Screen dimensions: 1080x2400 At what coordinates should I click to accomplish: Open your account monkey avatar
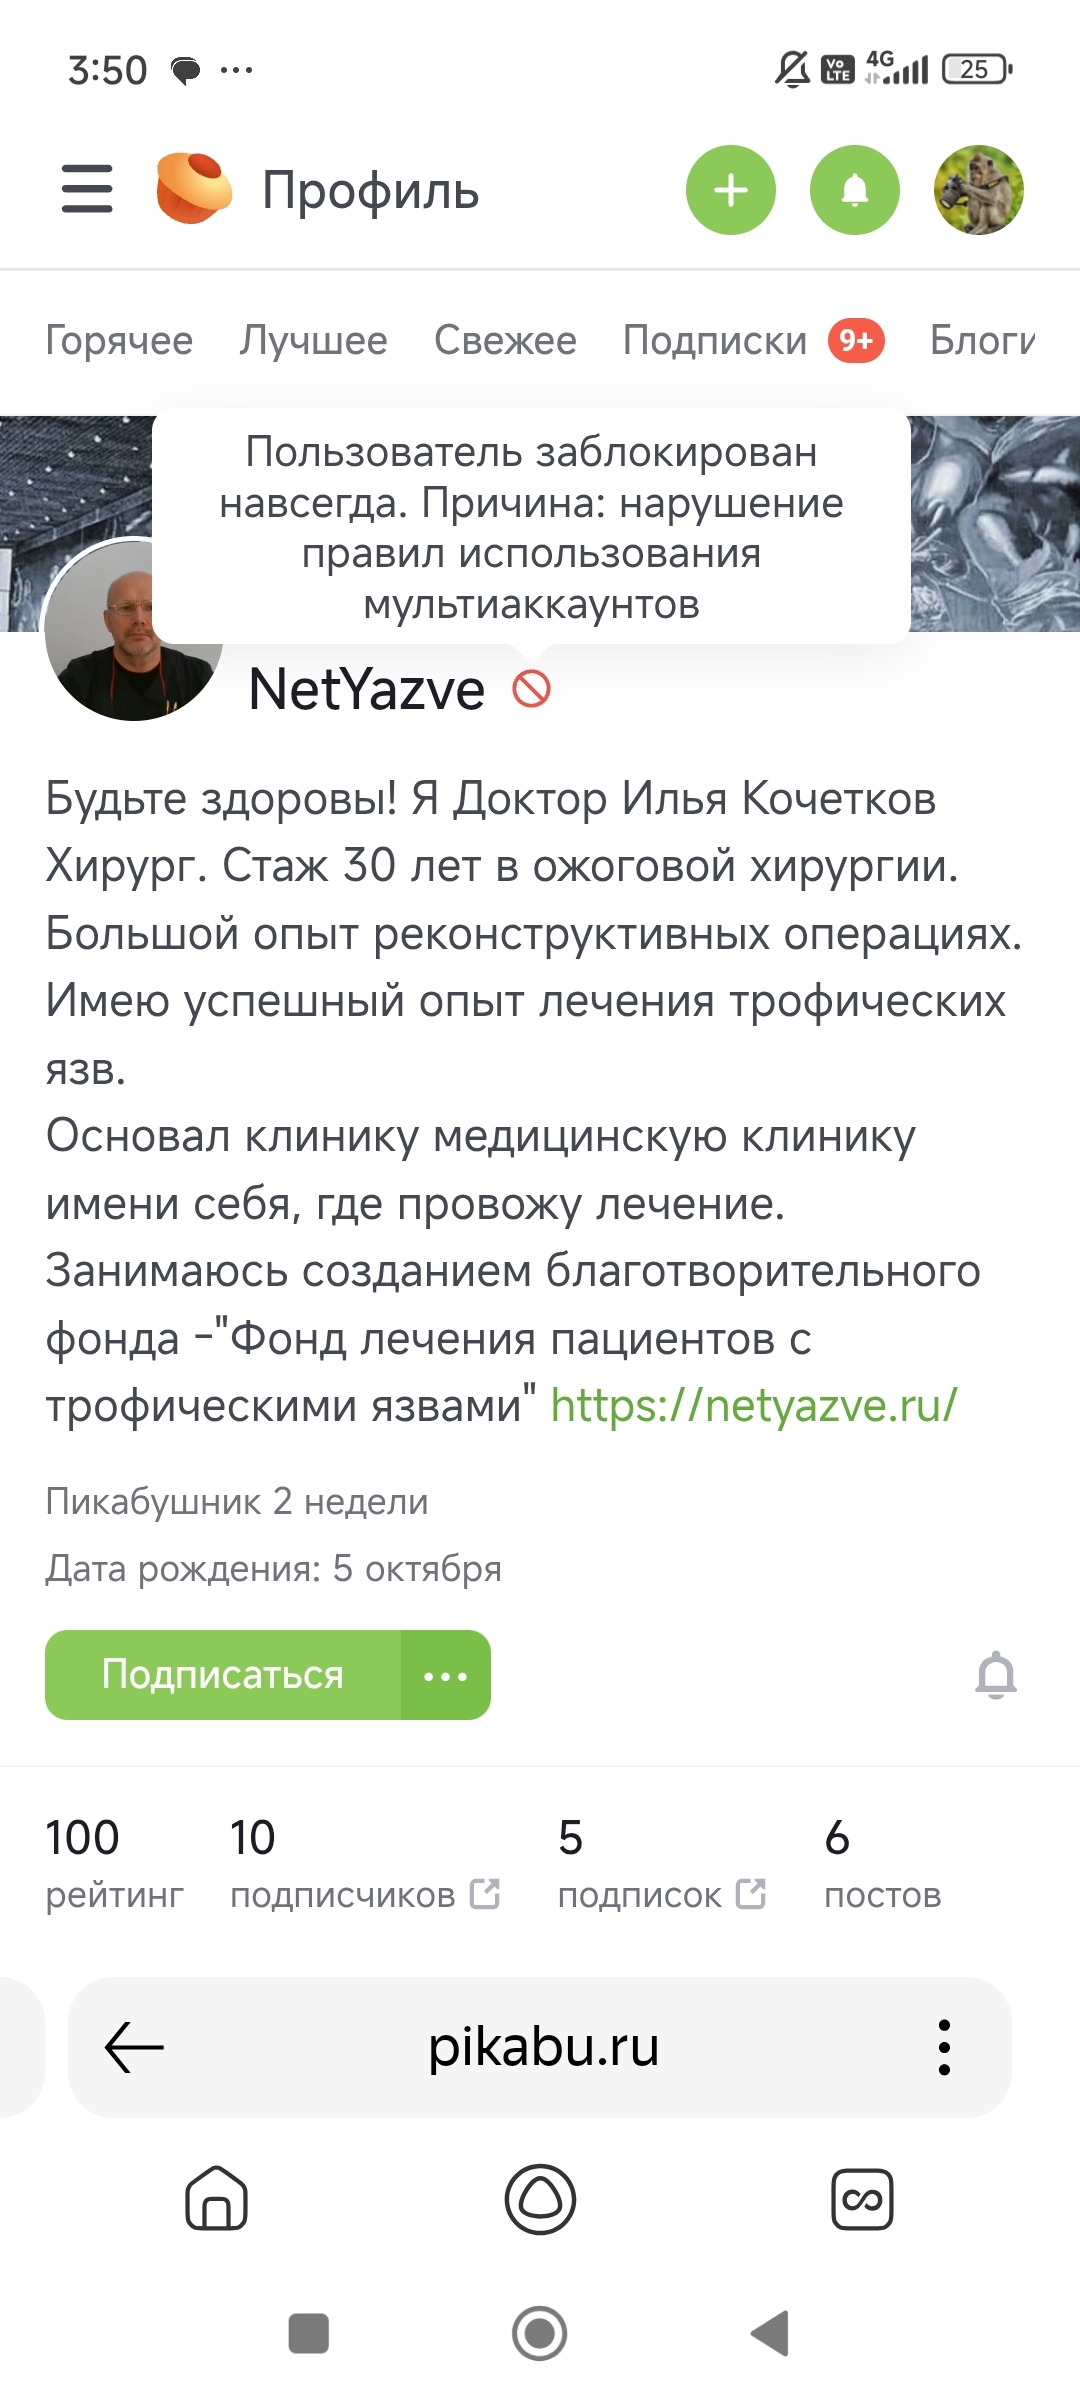pyautogui.click(x=978, y=190)
